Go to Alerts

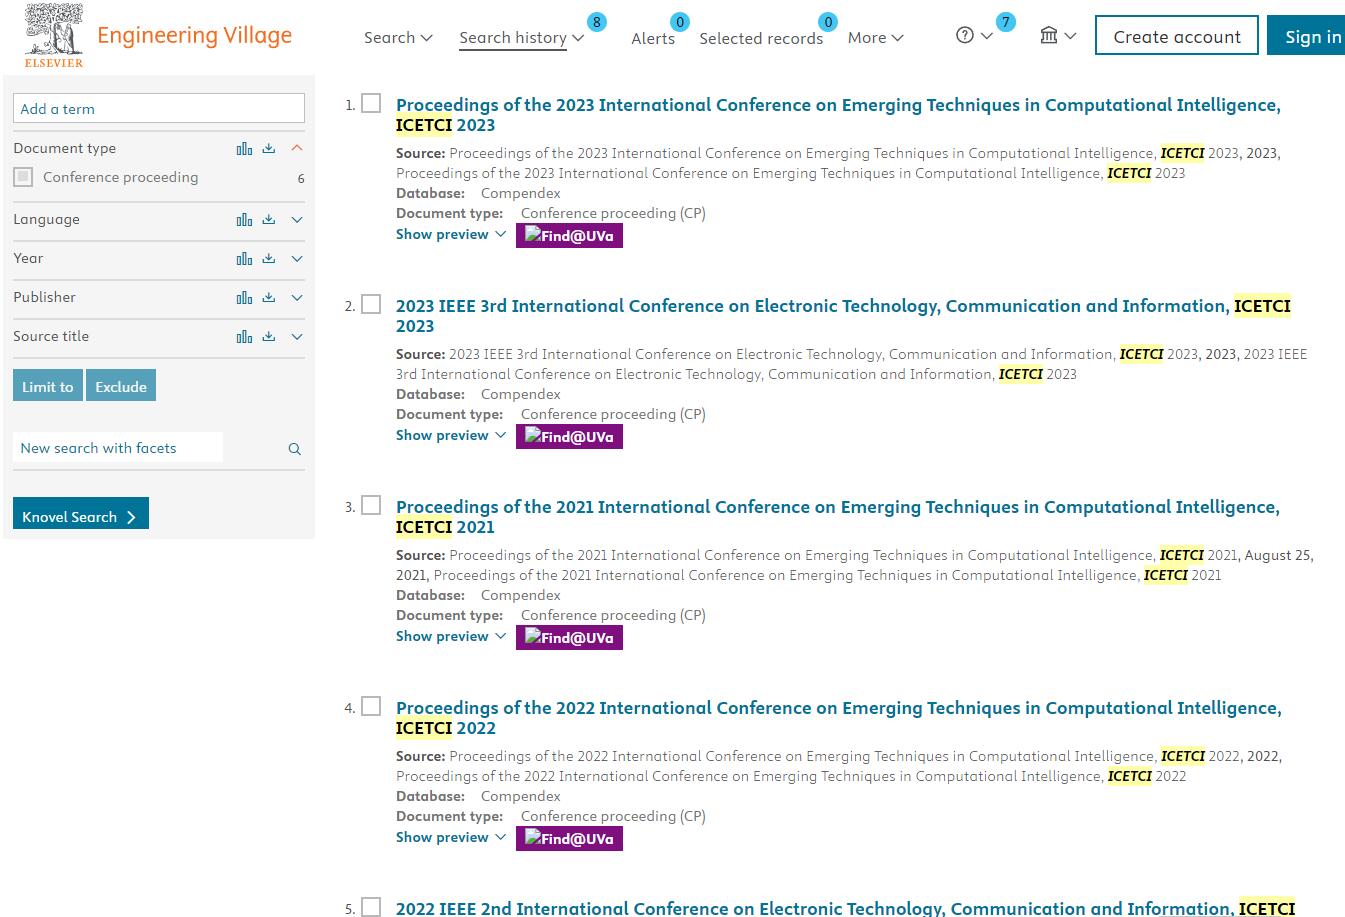pyautogui.click(x=653, y=38)
